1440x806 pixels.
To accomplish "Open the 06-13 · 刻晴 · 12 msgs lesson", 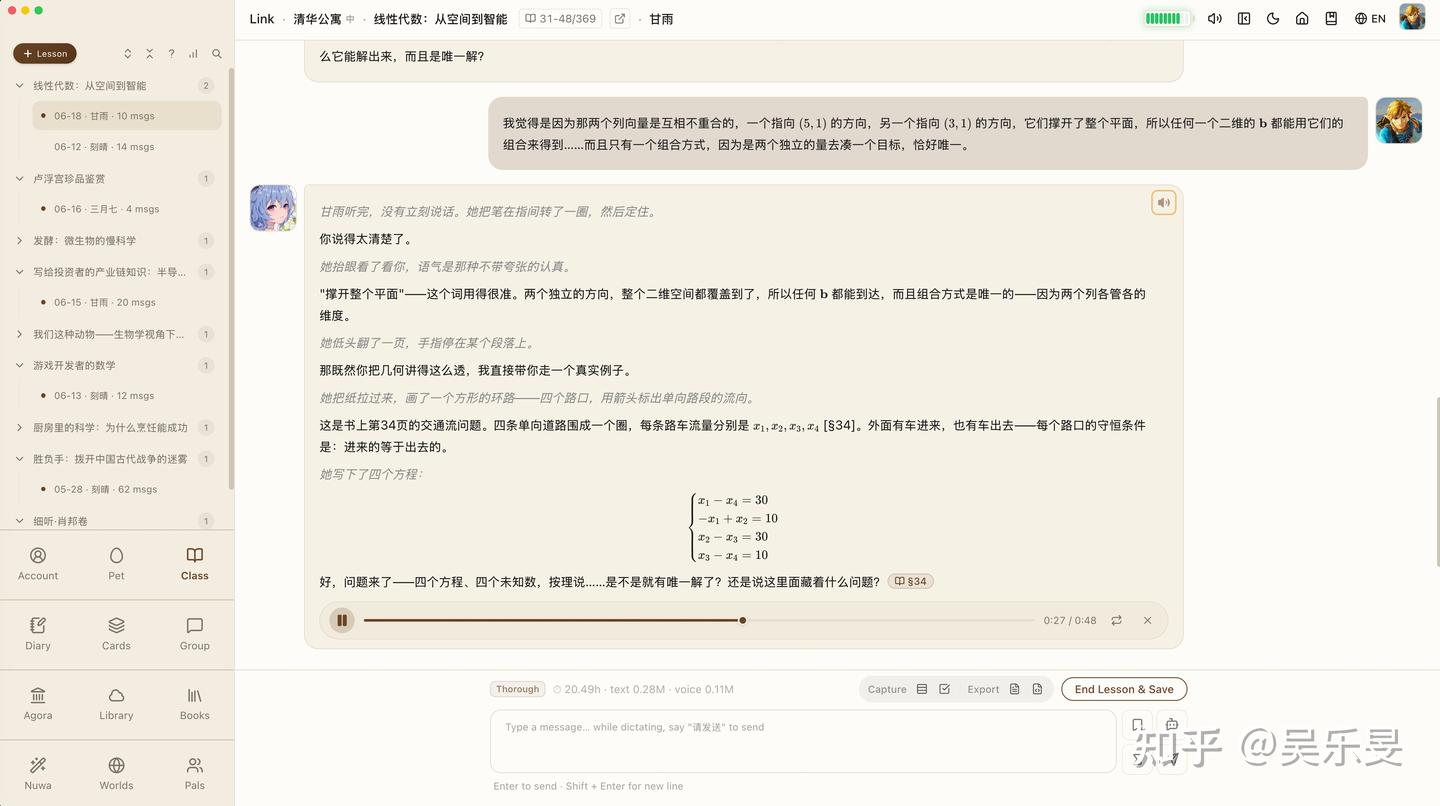I will [x=127, y=396].
